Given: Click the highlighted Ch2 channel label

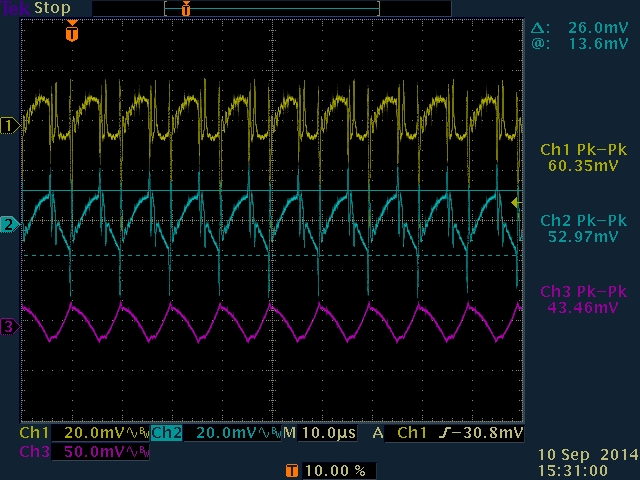Looking at the screenshot, I should pyautogui.click(x=167, y=433).
